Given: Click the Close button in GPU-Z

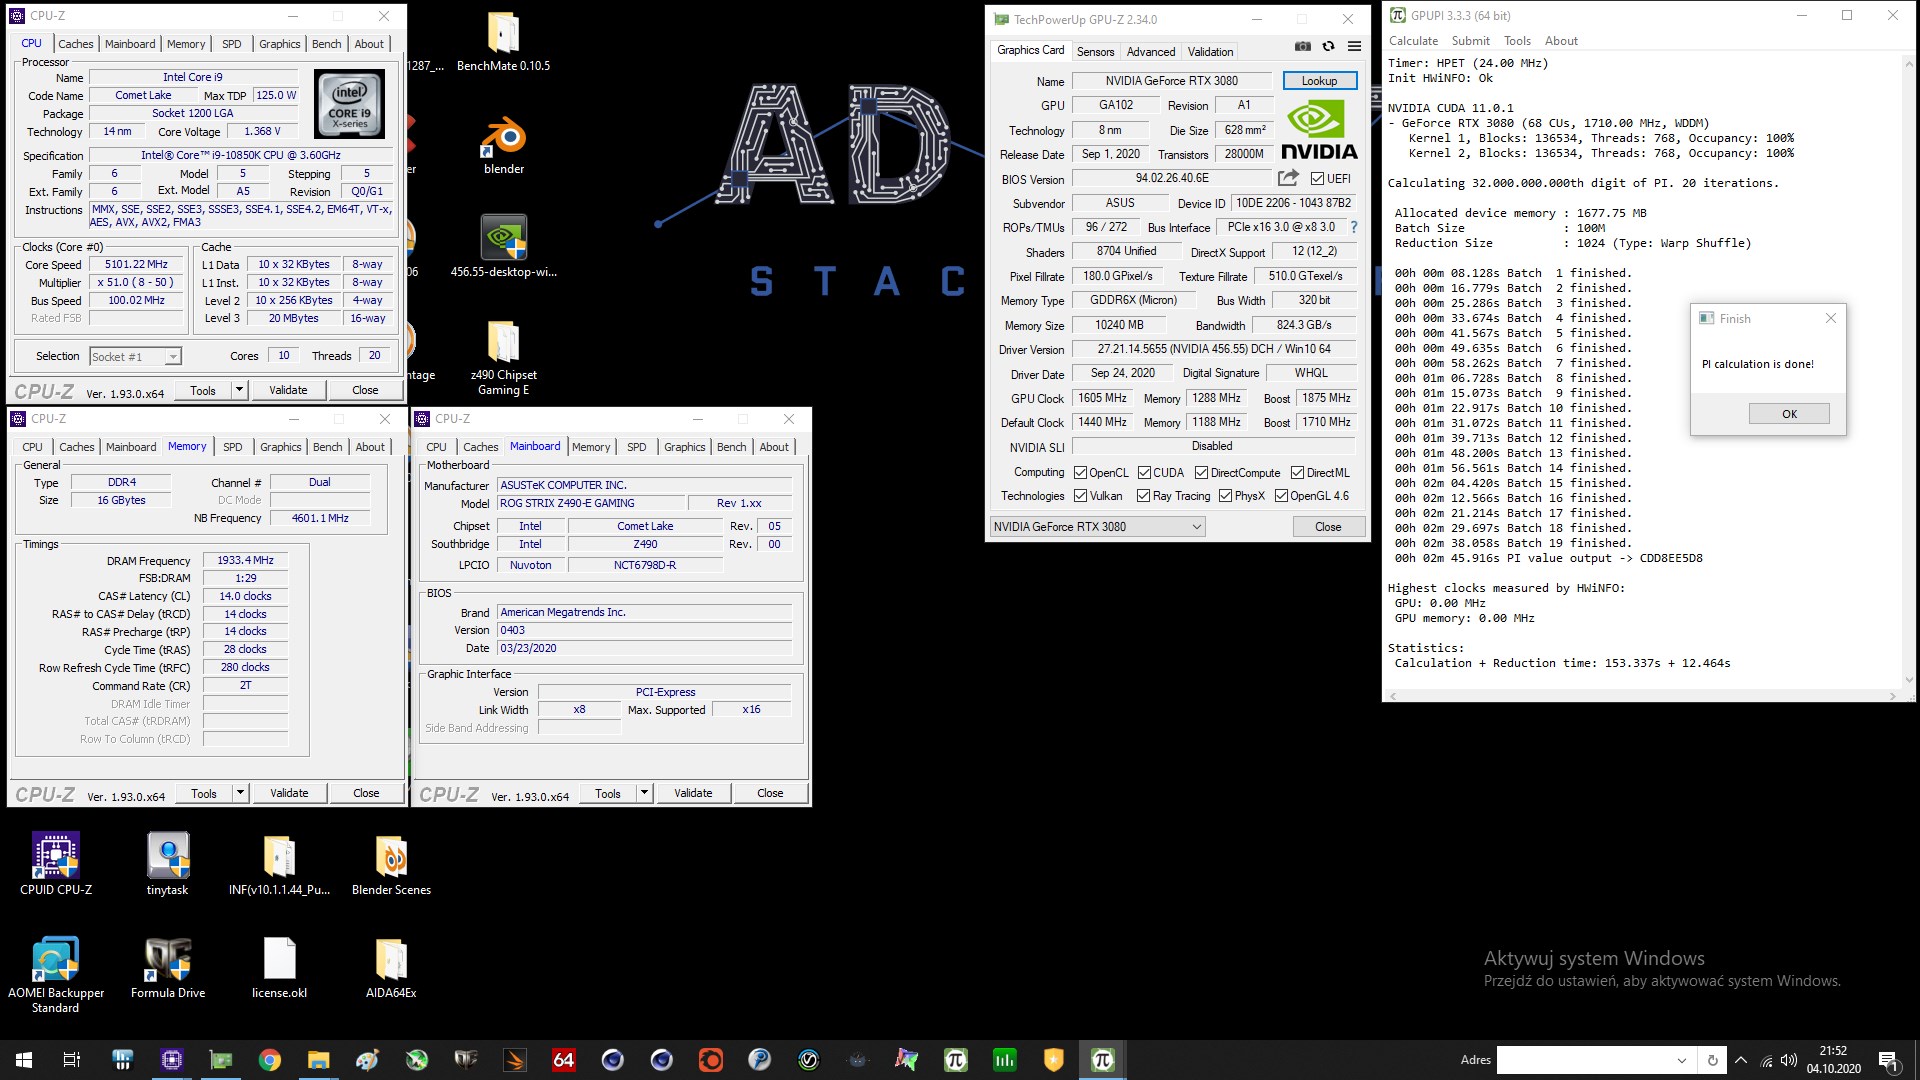Looking at the screenshot, I should 1328,527.
